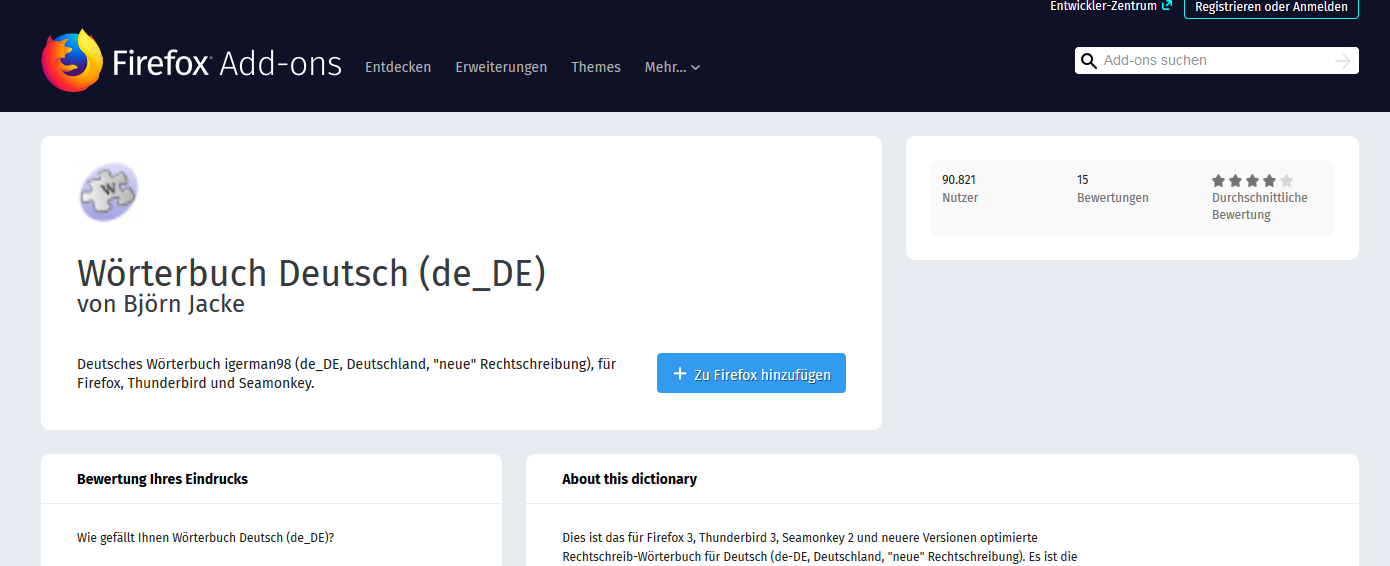Click the dictionary puzzle-piece add-on icon
Screen dimensions: 1390x566
point(108,192)
